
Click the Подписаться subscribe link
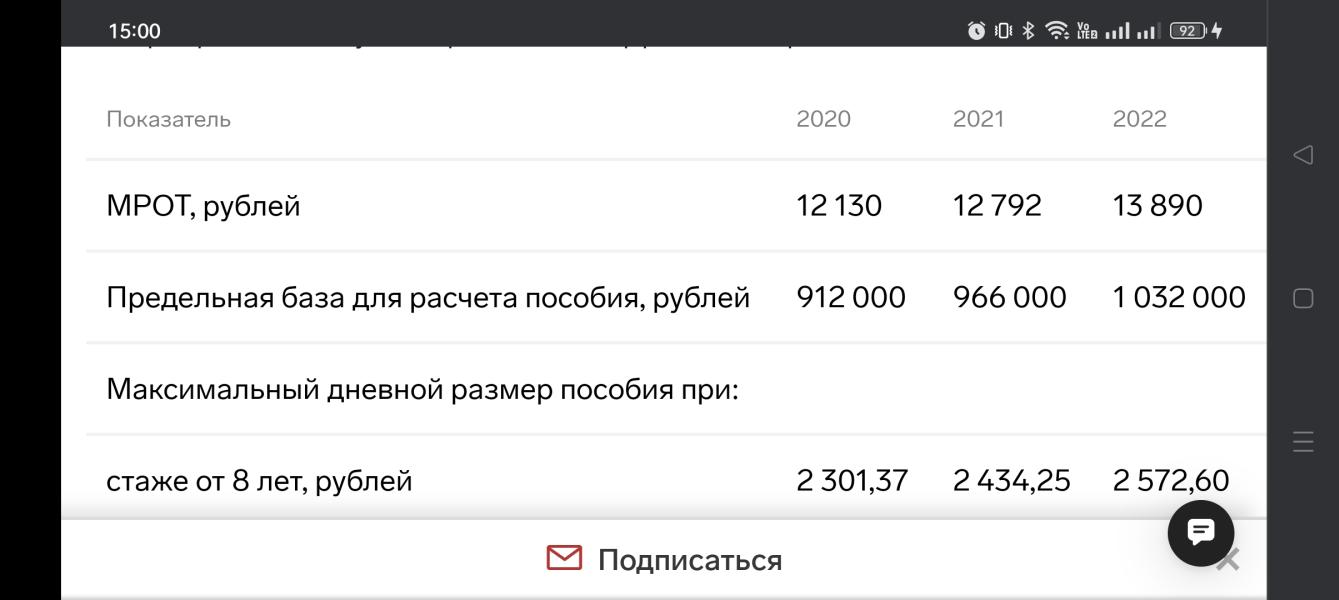(x=690, y=560)
